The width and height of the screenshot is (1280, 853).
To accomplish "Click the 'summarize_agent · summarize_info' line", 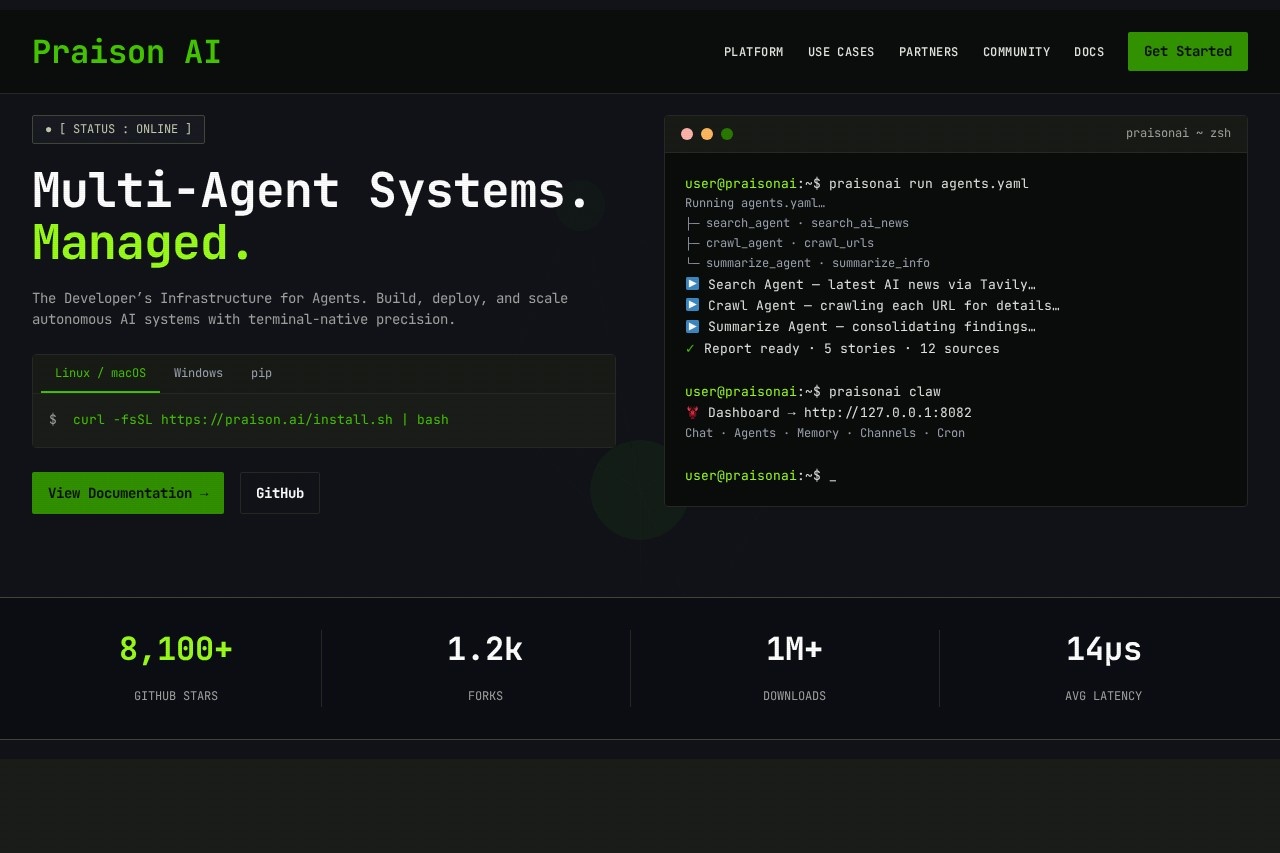I will coord(807,263).
